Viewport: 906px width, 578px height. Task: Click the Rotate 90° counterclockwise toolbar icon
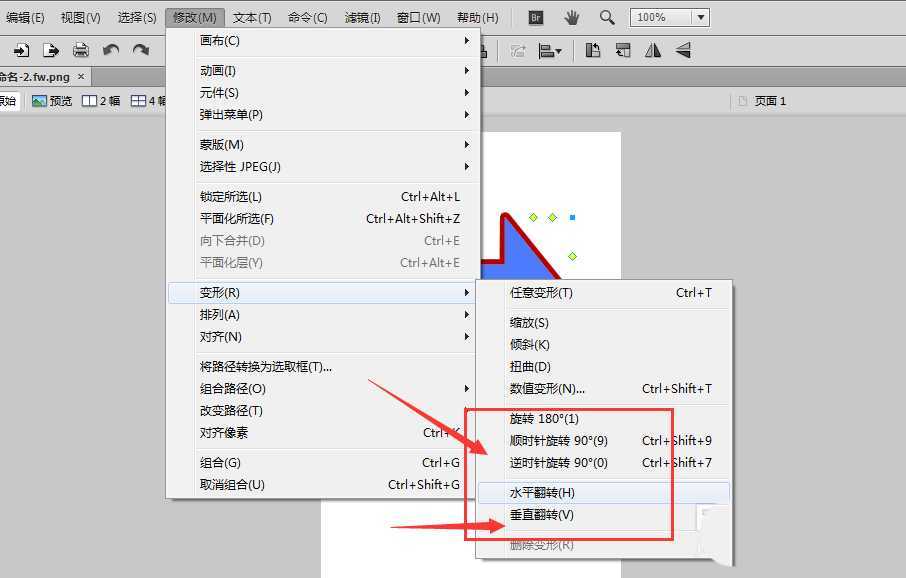[623, 50]
